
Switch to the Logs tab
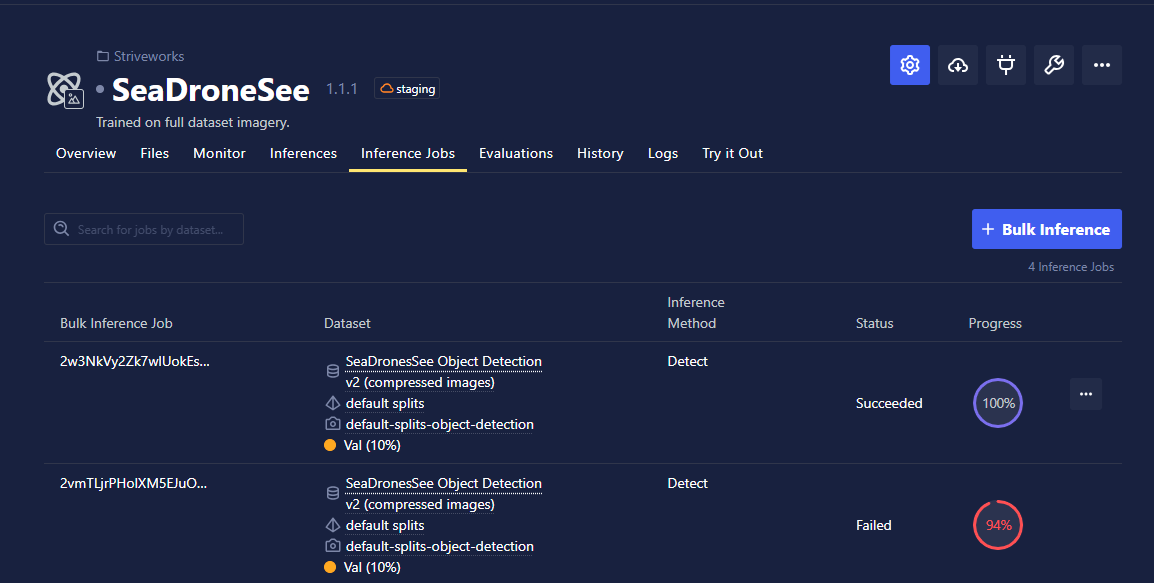pos(662,153)
